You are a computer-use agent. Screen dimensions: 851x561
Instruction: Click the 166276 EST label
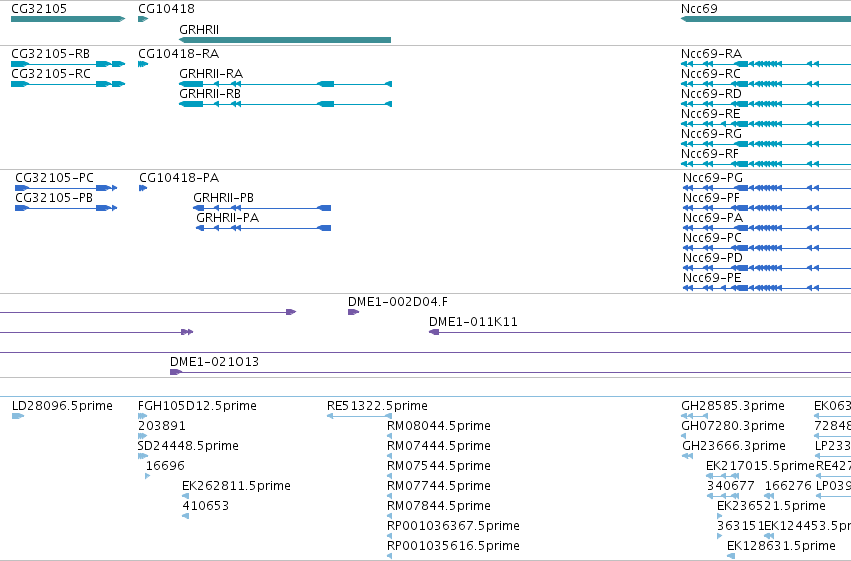click(x=788, y=487)
